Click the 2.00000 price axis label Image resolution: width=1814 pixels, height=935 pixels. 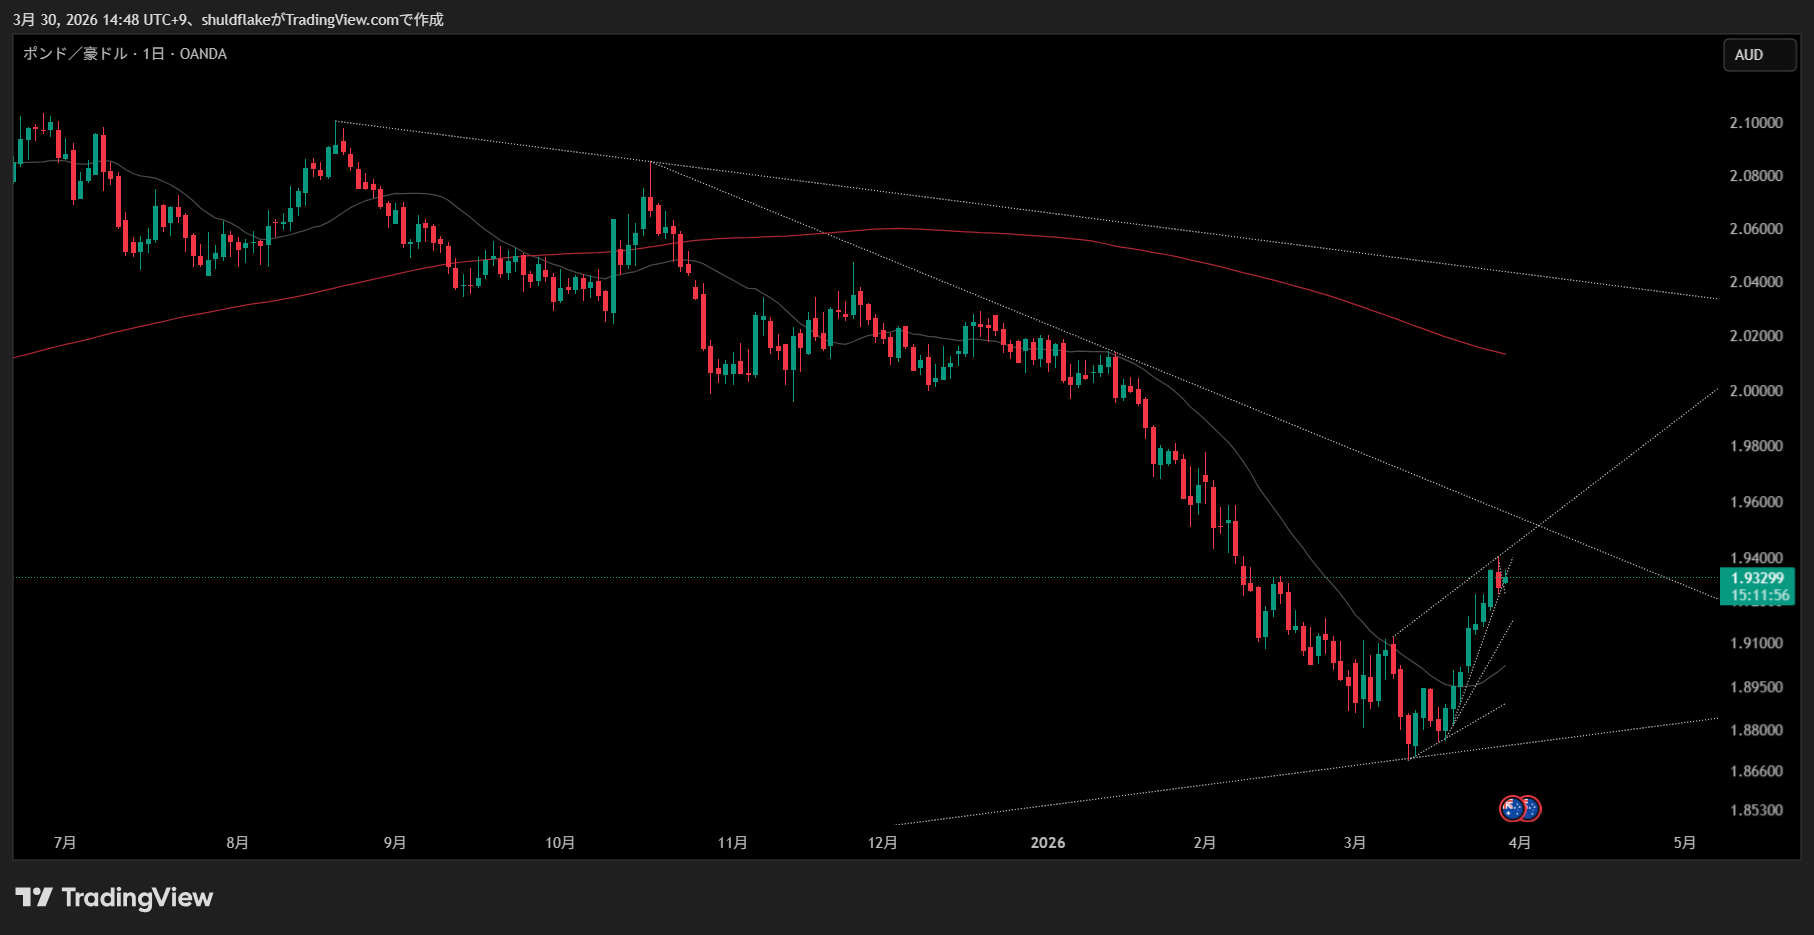point(1756,391)
